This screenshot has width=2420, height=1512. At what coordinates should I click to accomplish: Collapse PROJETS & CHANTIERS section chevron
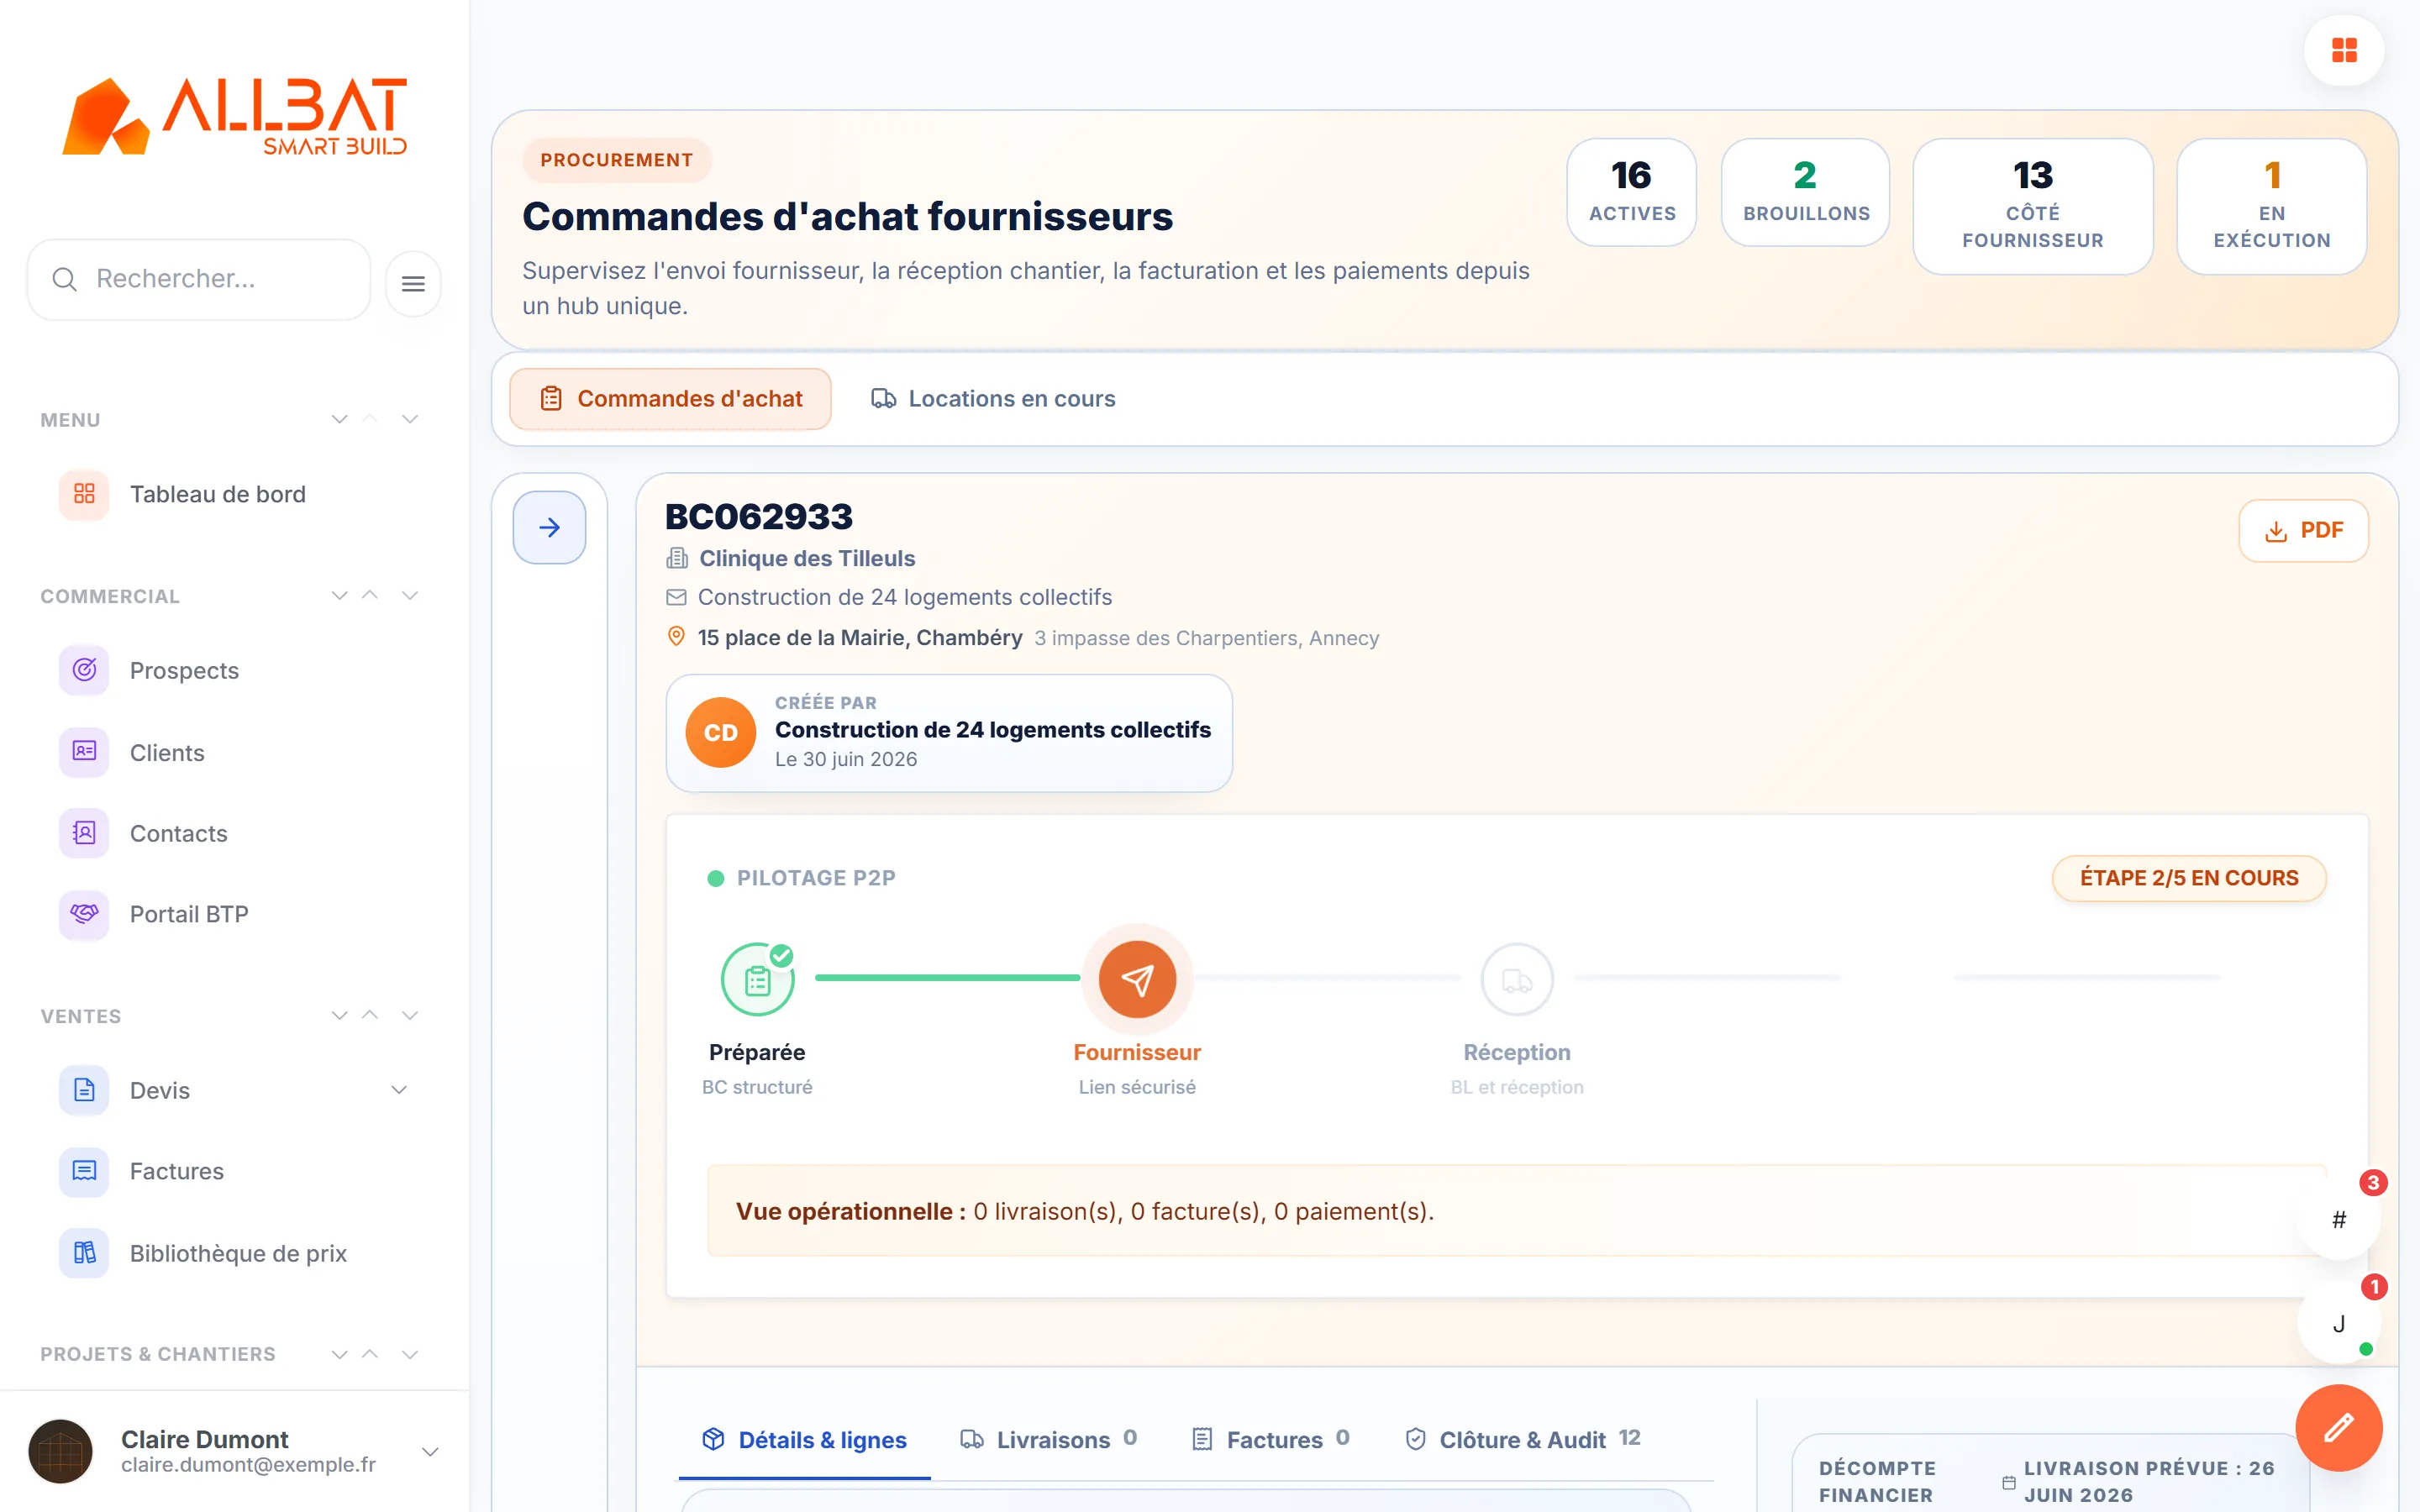point(370,1354)
